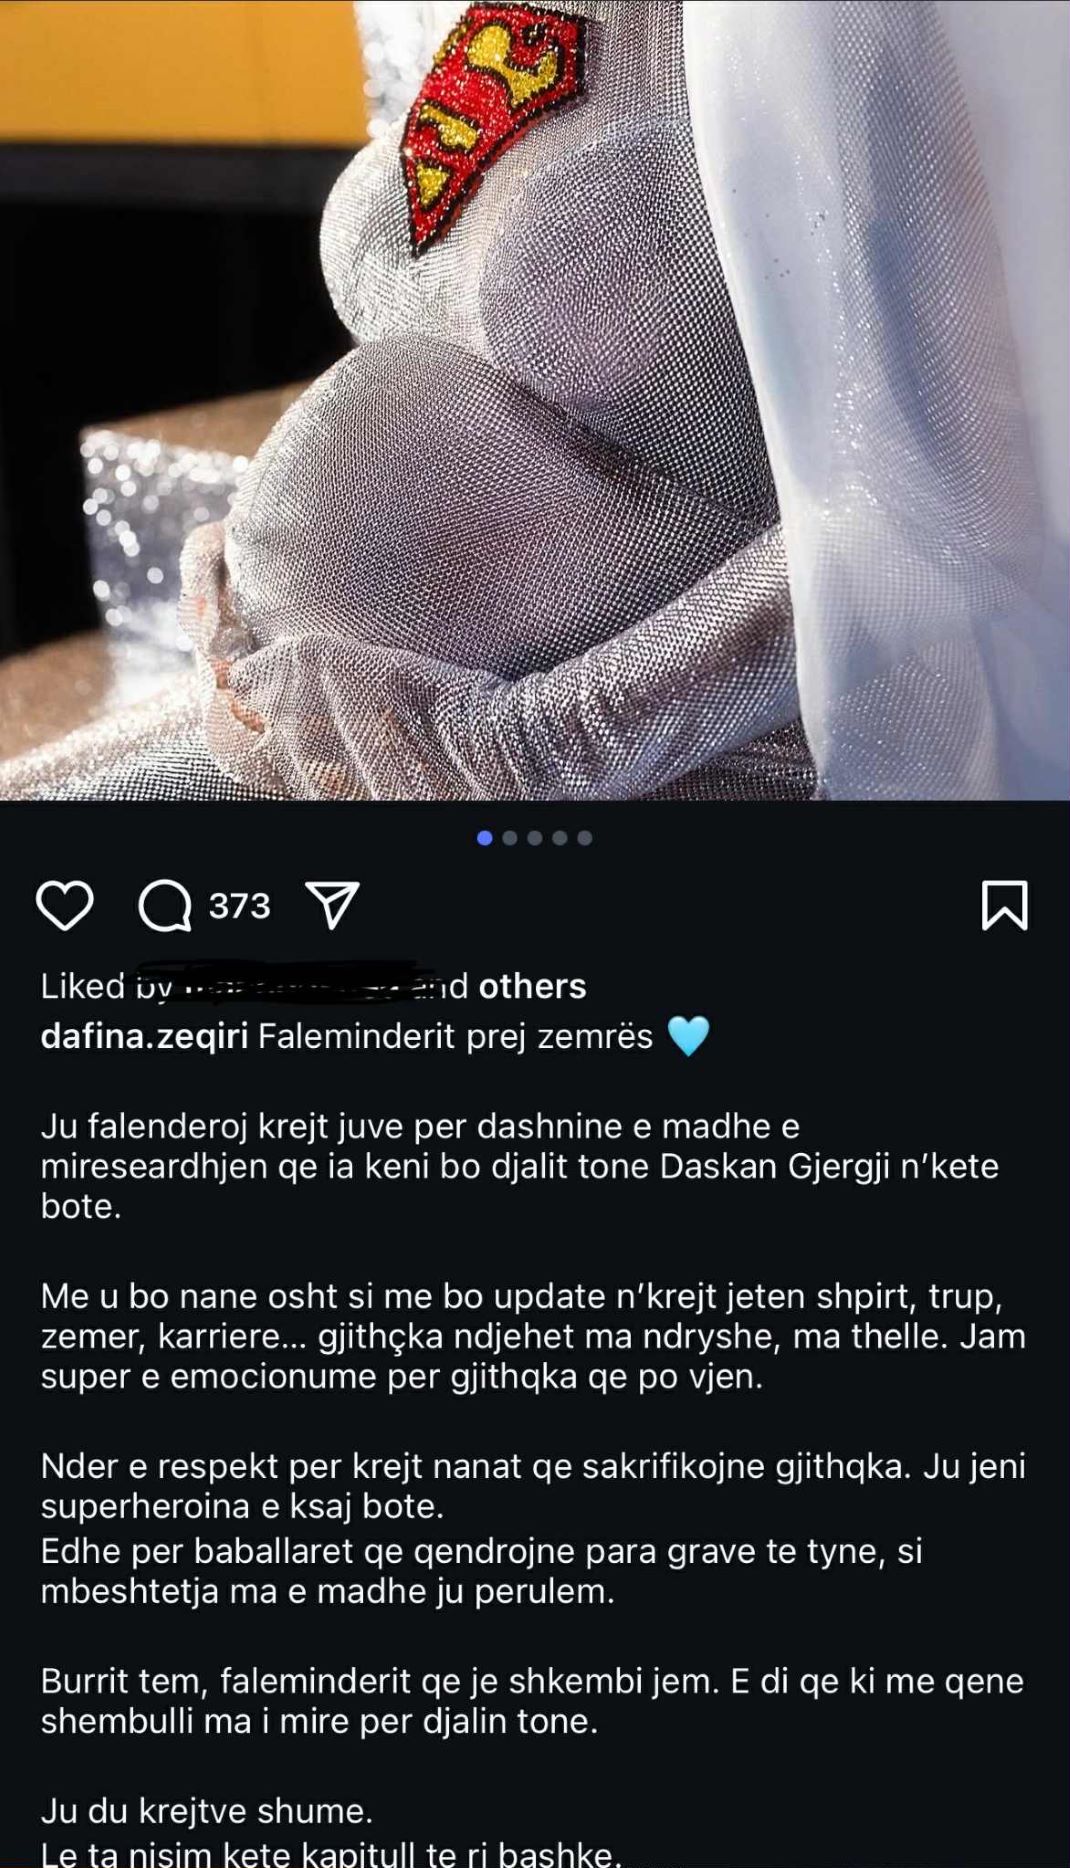The height and width of the screenshot is (1868, 1070).
Task: Jump to the second carousel dot
Action: coord(510,838)
